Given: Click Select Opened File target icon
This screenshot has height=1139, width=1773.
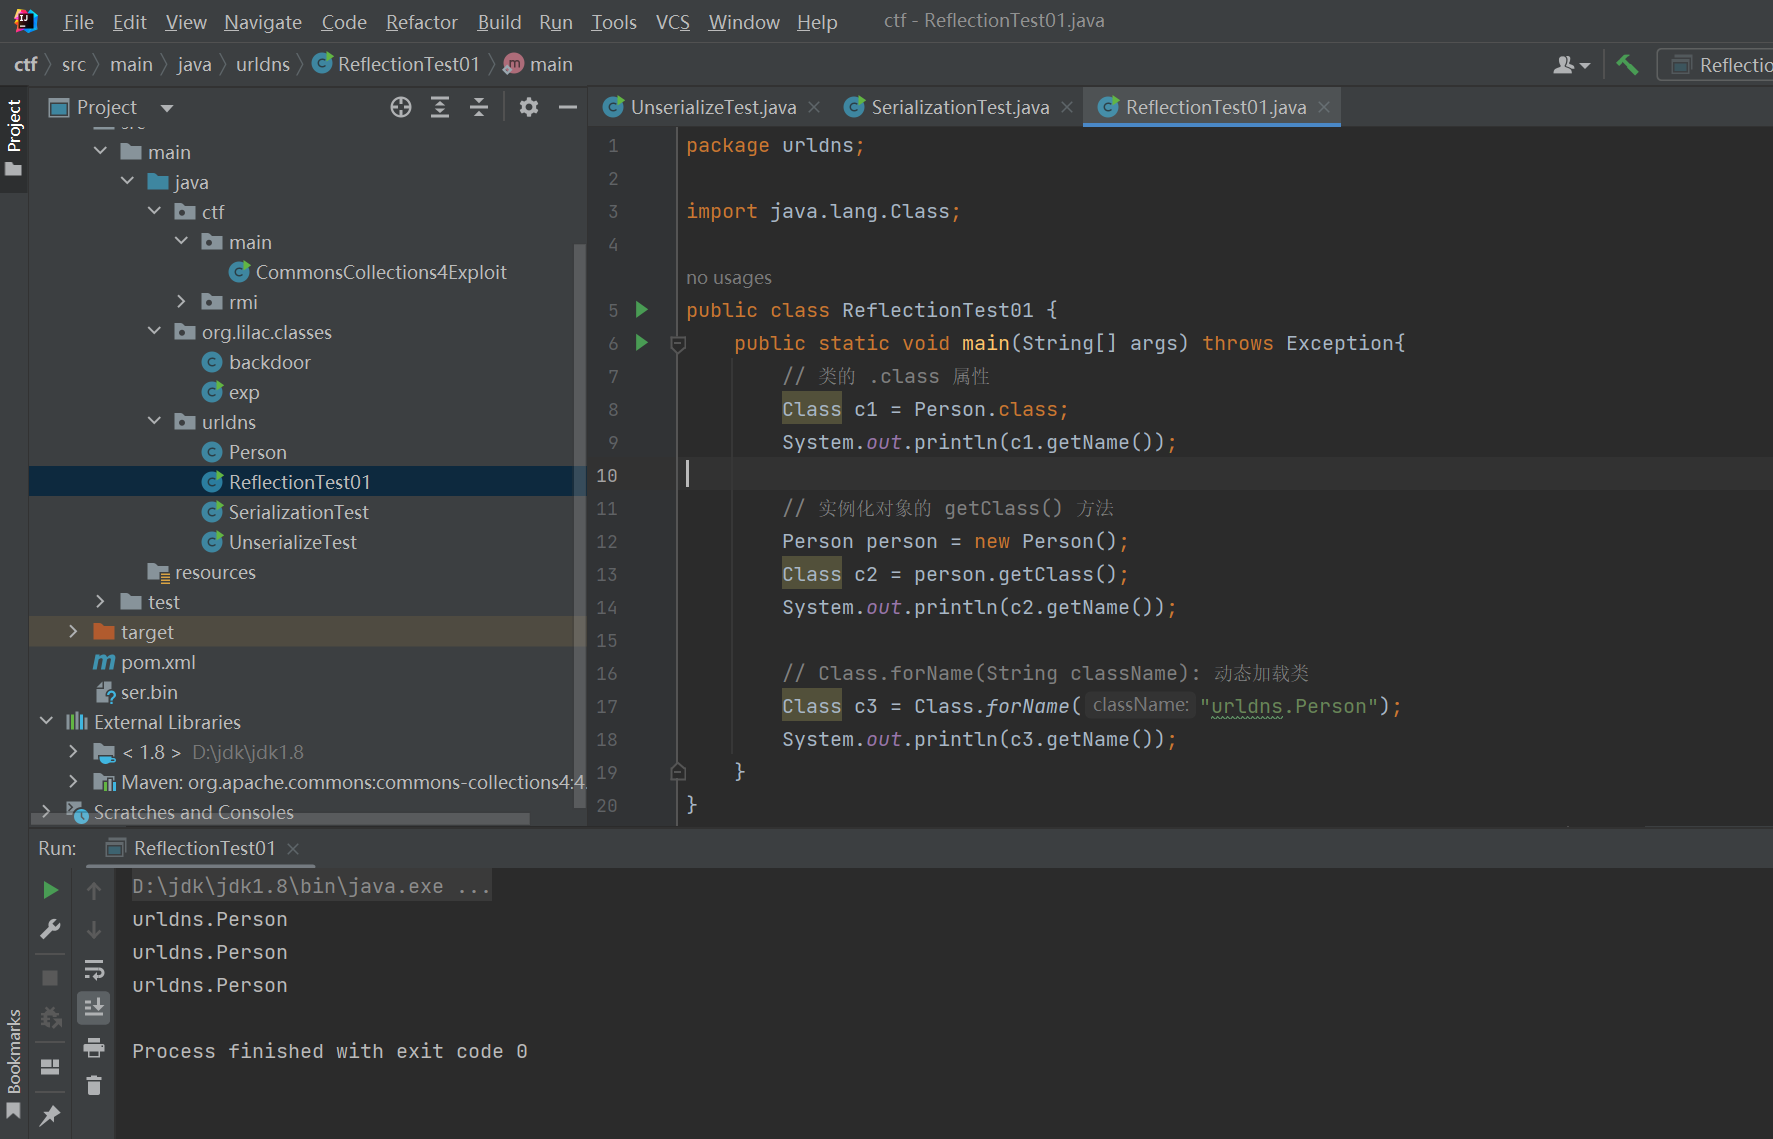Looking at the screenshot, I should pos(401,107).
